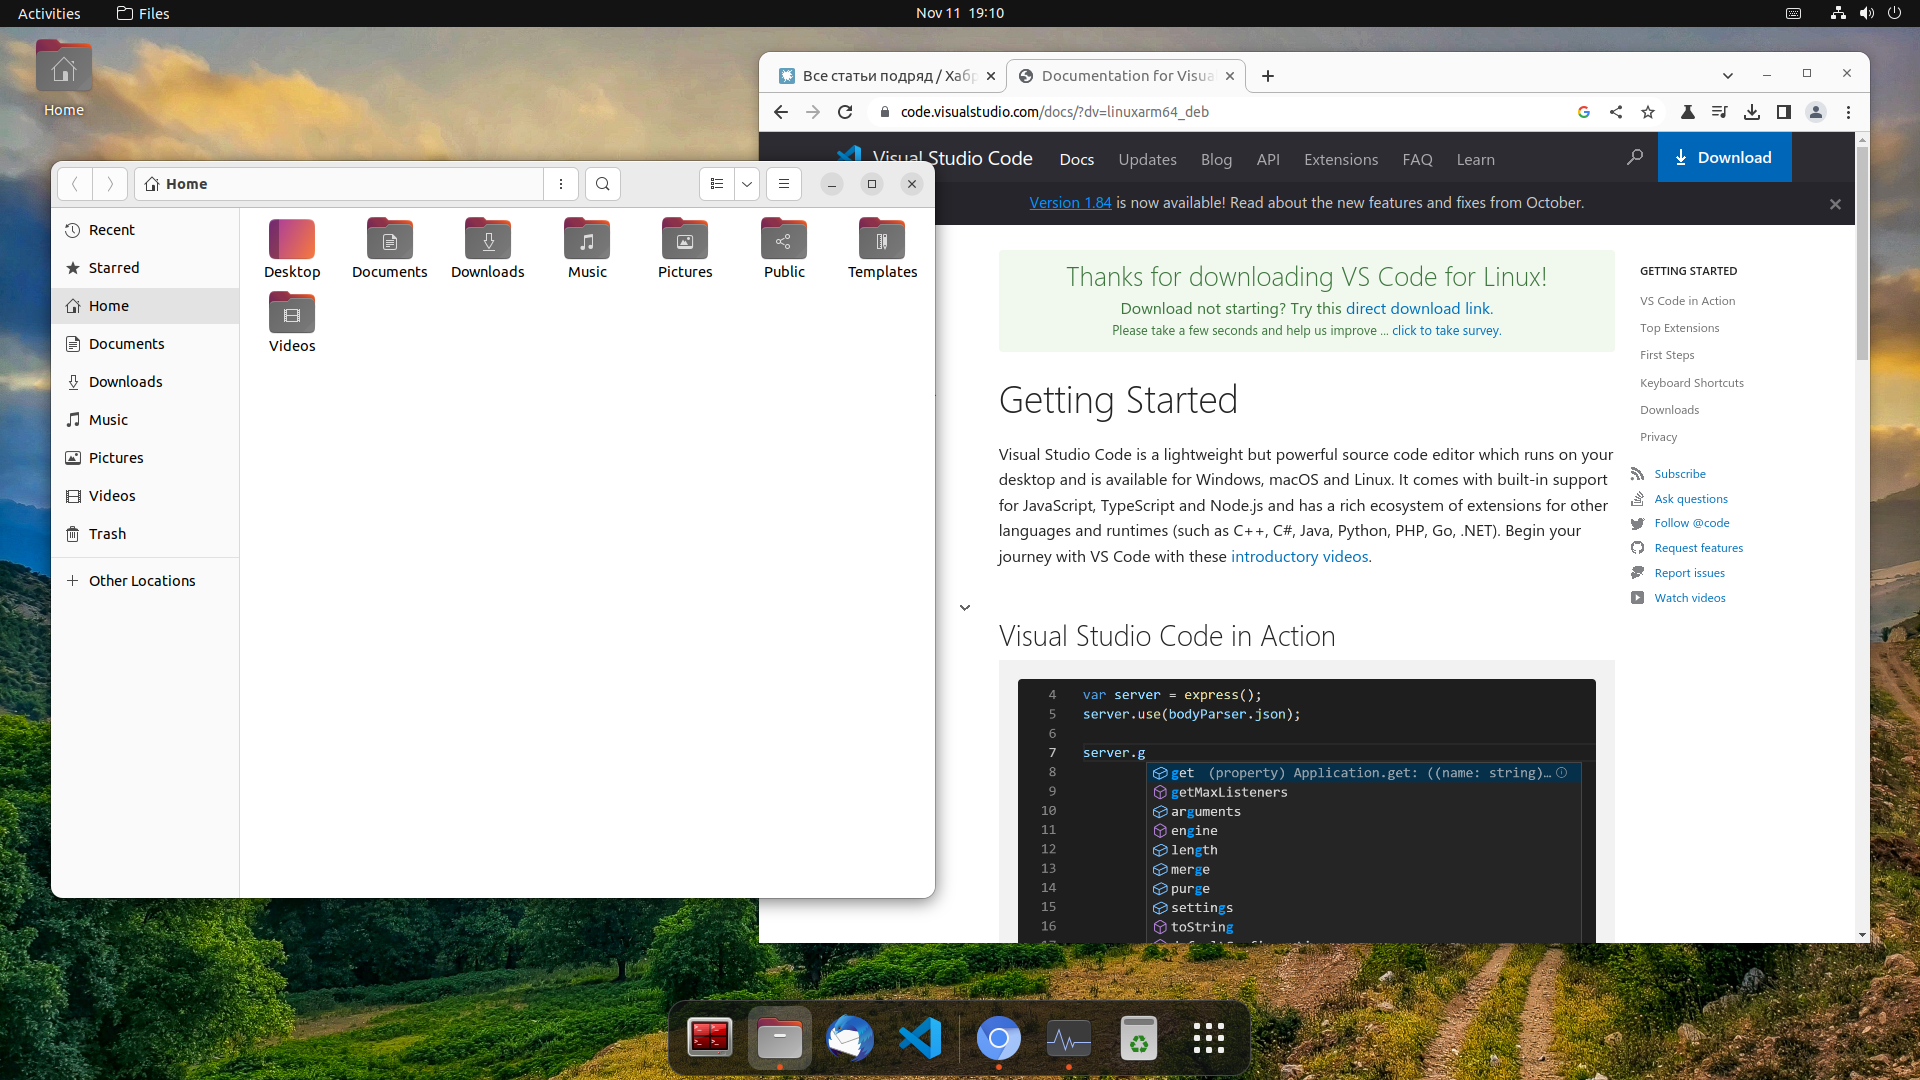Click the system monitor icon in dock
This screenshot has height=1080, width=1920.
coord(1067,1038)
